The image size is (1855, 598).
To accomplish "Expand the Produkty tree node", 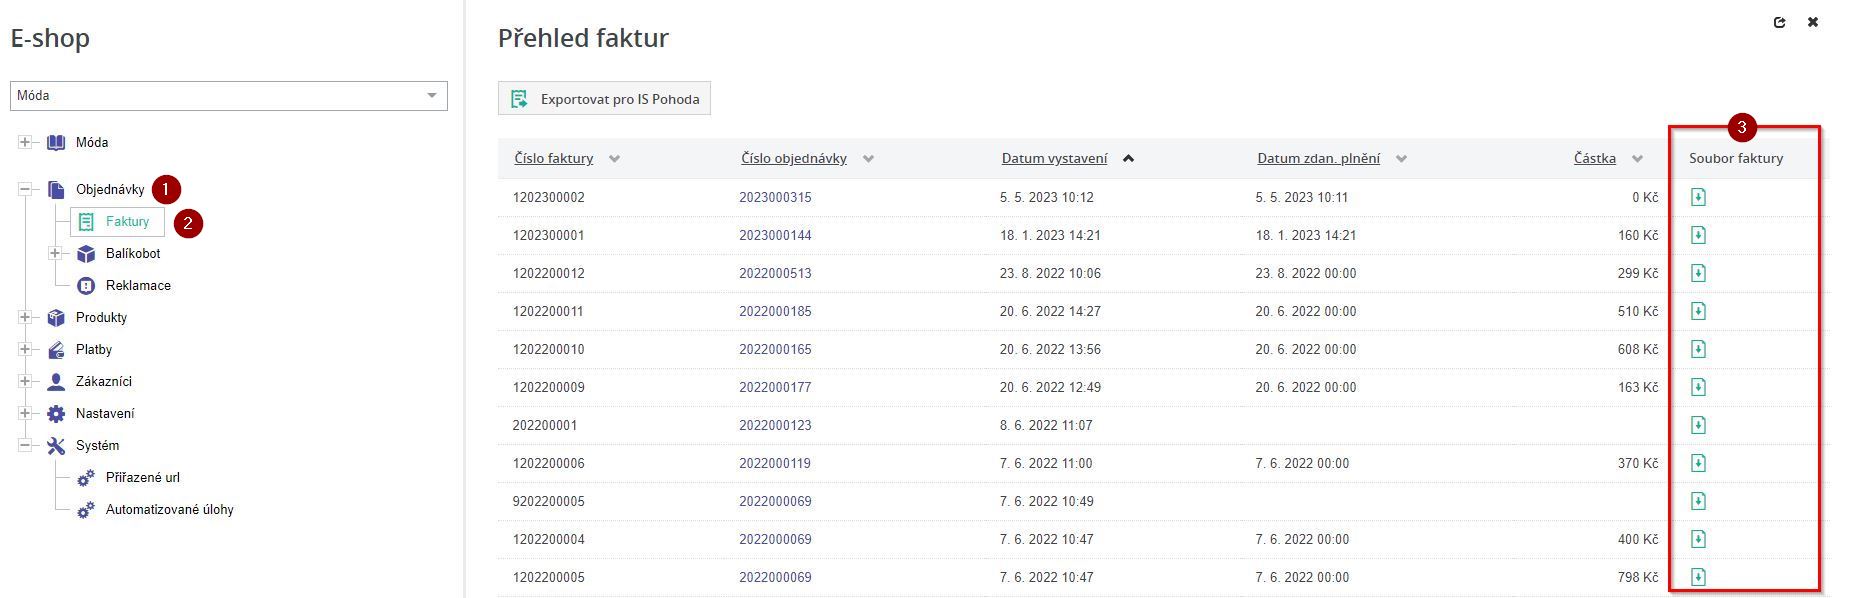I will (x=25, y=318).
